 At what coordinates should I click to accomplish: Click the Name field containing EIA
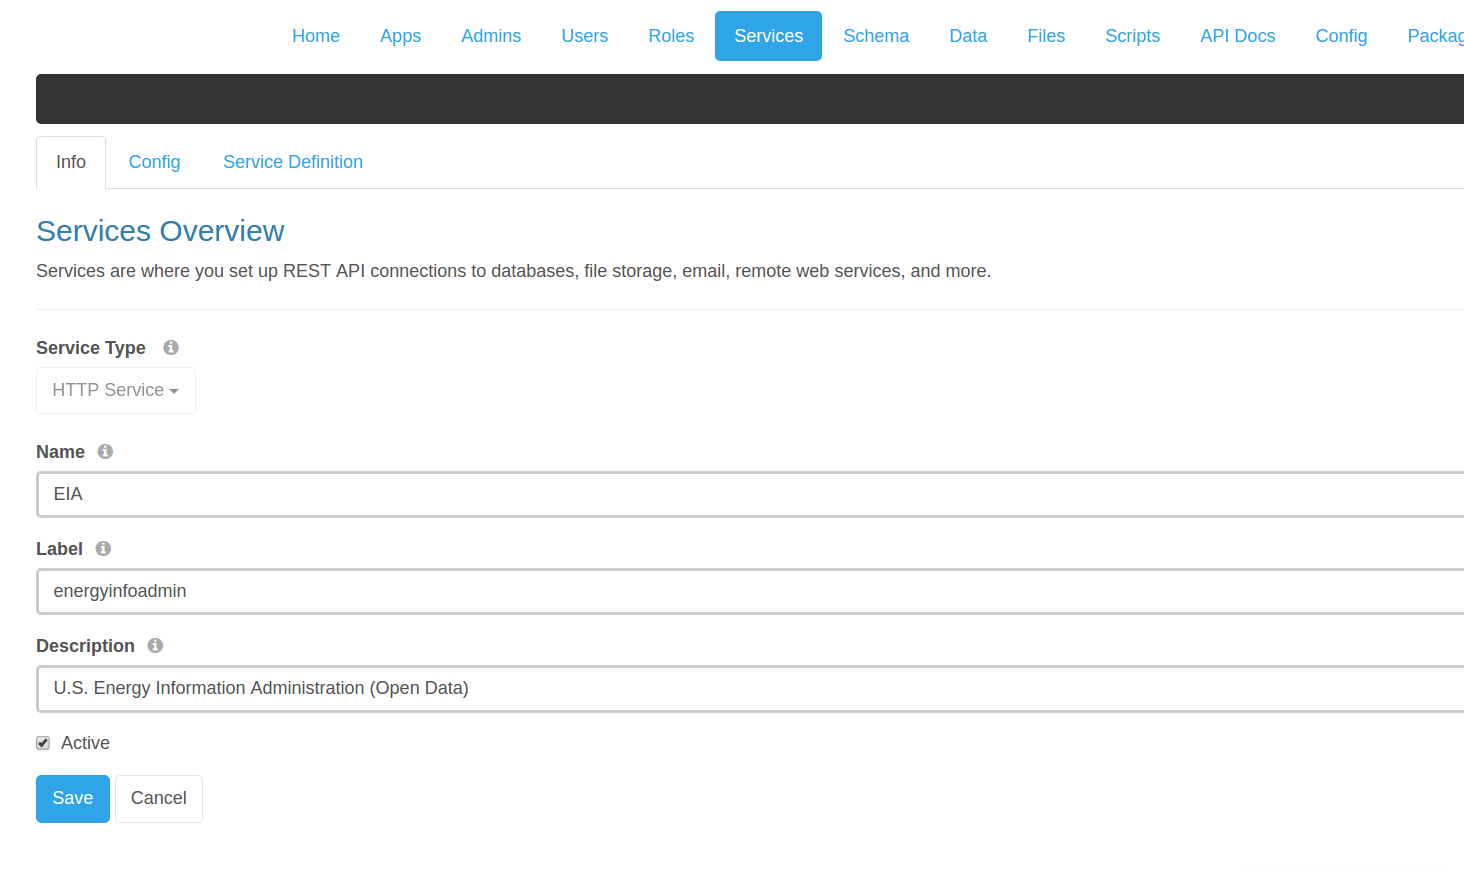[x=400, y=494]
